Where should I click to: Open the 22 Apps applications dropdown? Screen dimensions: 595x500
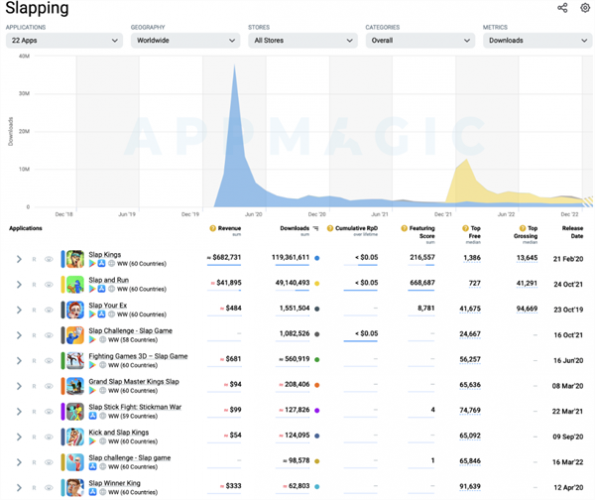click(x=64, y=40)
